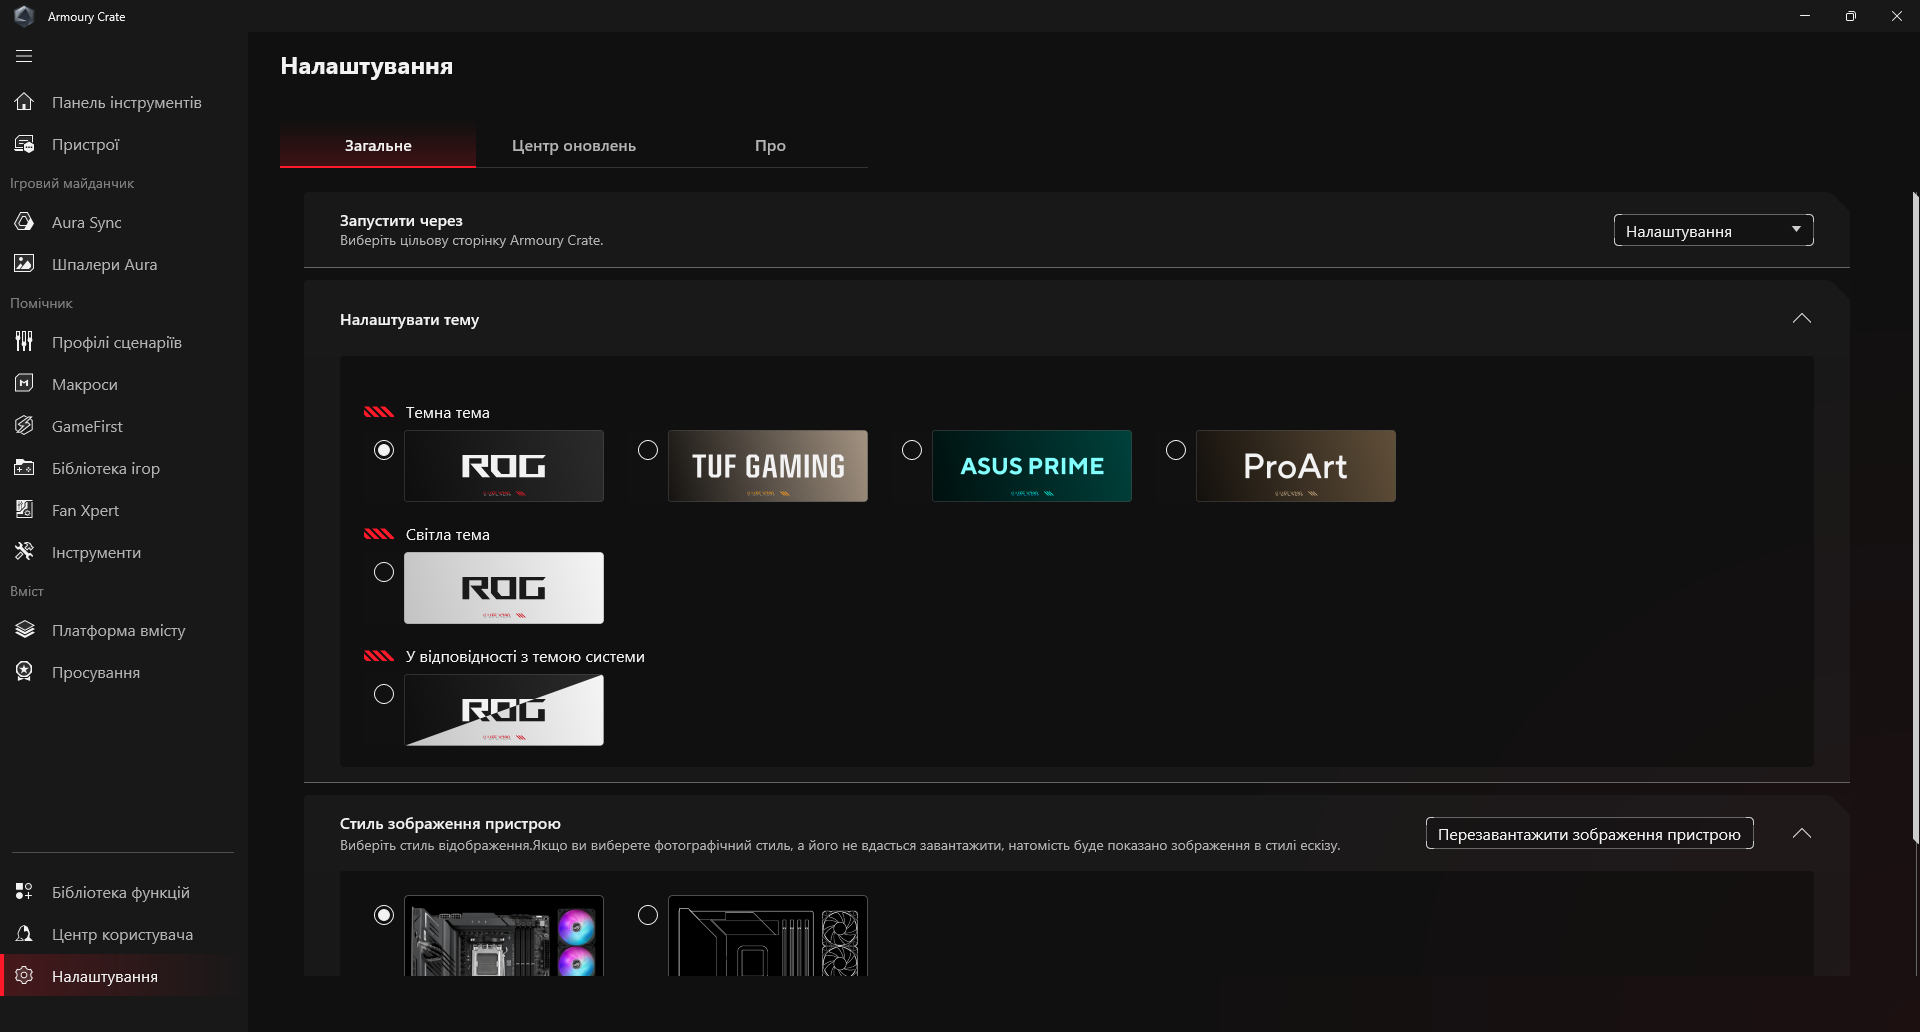
Task: Click the split ROG system theme thumbnail
Action: [x=504, y=710]
